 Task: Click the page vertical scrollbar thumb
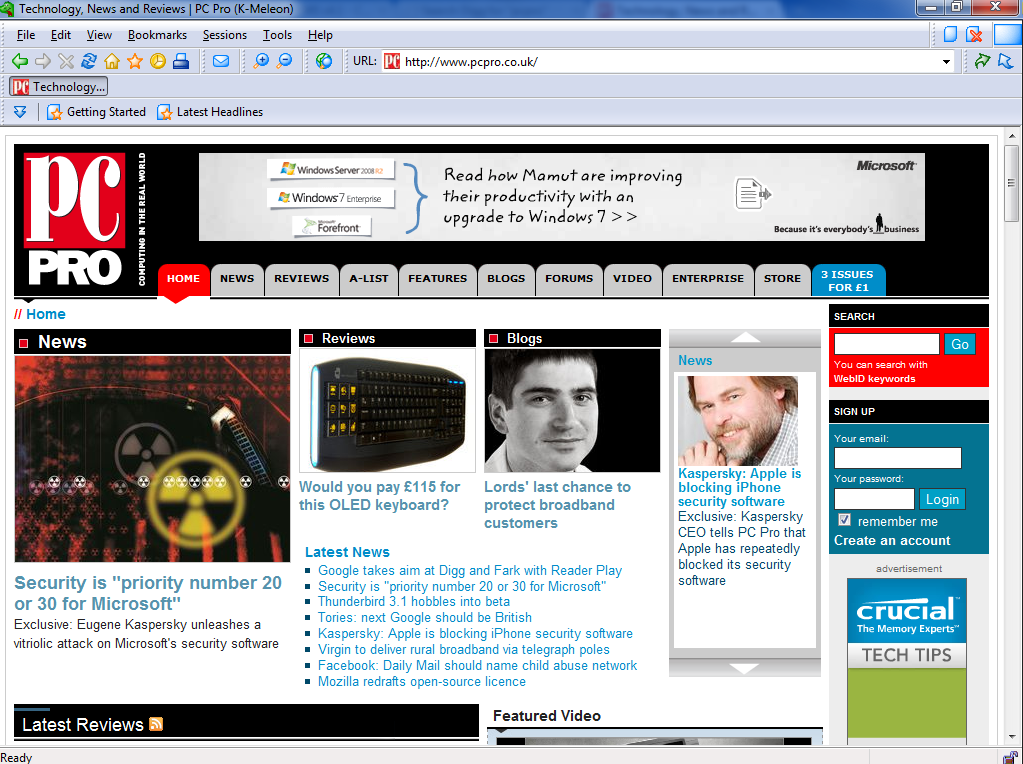click(x=1011, y=183)
